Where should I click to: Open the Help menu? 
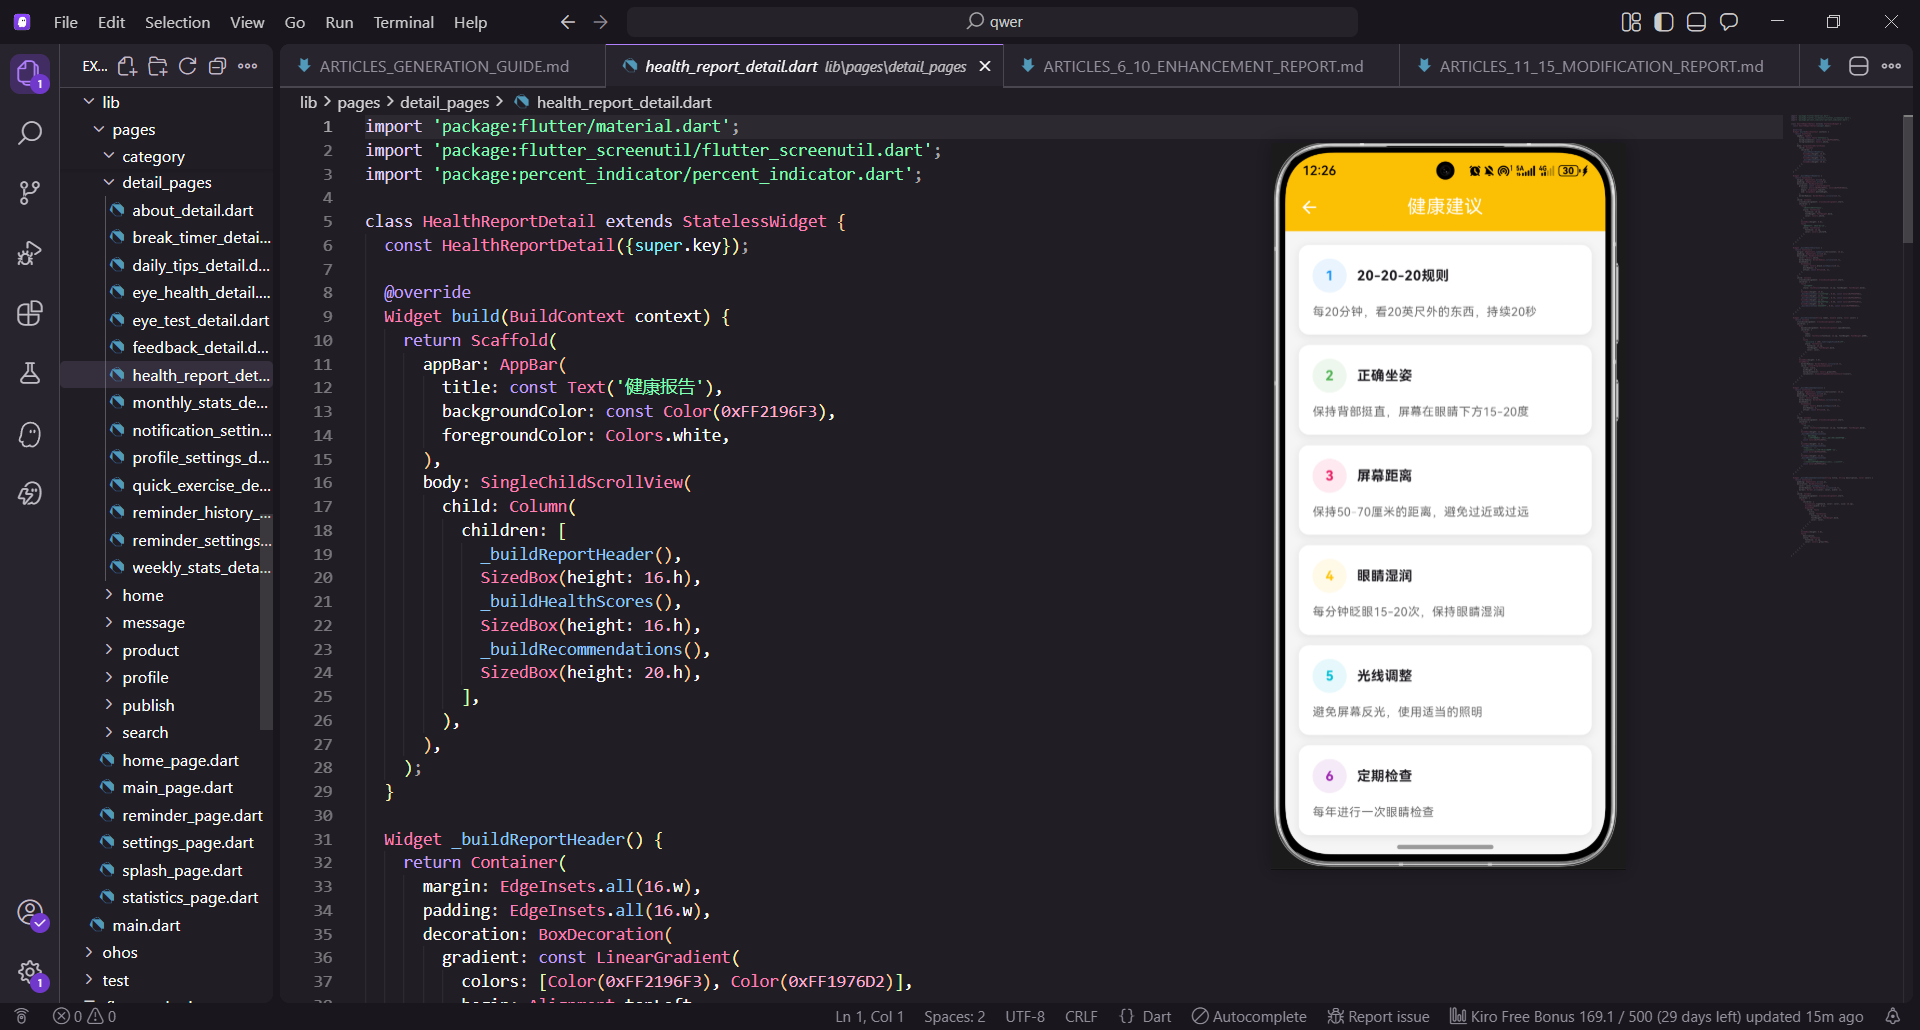pos(470,22)
